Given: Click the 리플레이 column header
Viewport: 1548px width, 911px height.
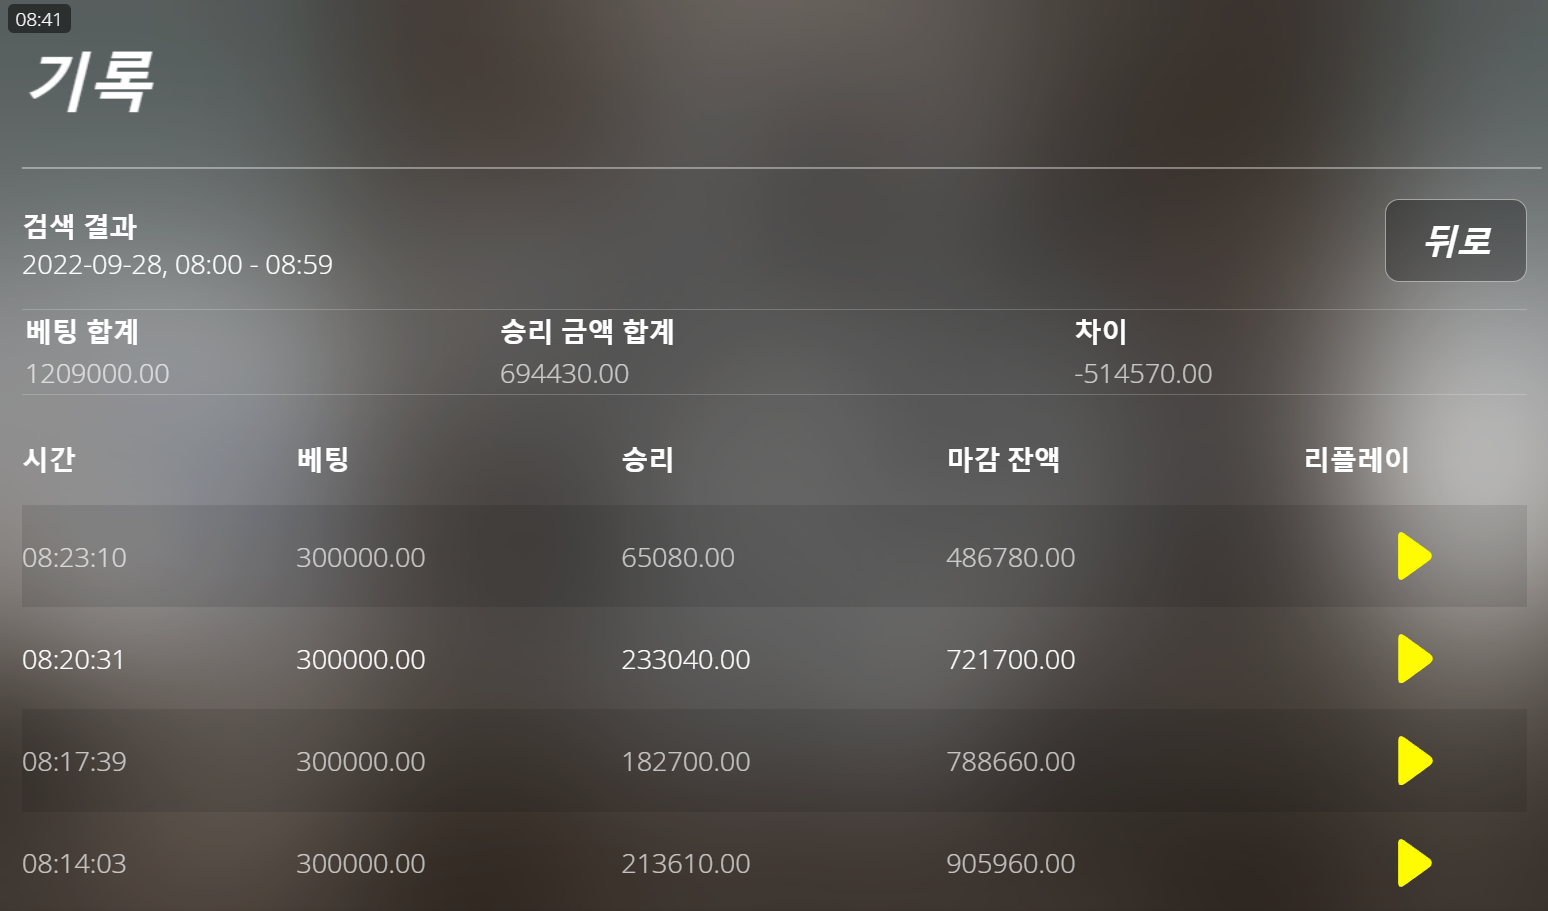Looking at the screenshot, I should pos(1356,459).
